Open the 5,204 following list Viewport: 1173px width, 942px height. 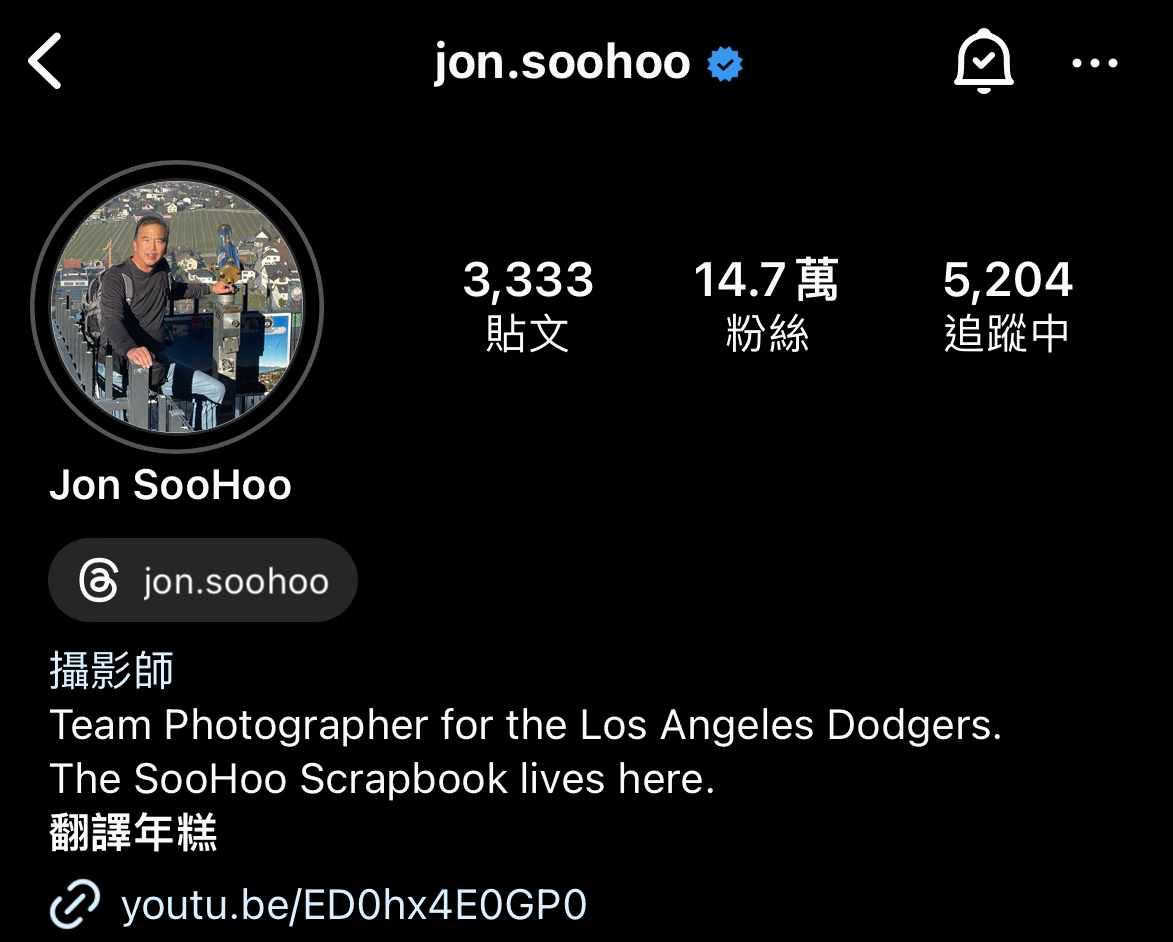(1008, 304)
